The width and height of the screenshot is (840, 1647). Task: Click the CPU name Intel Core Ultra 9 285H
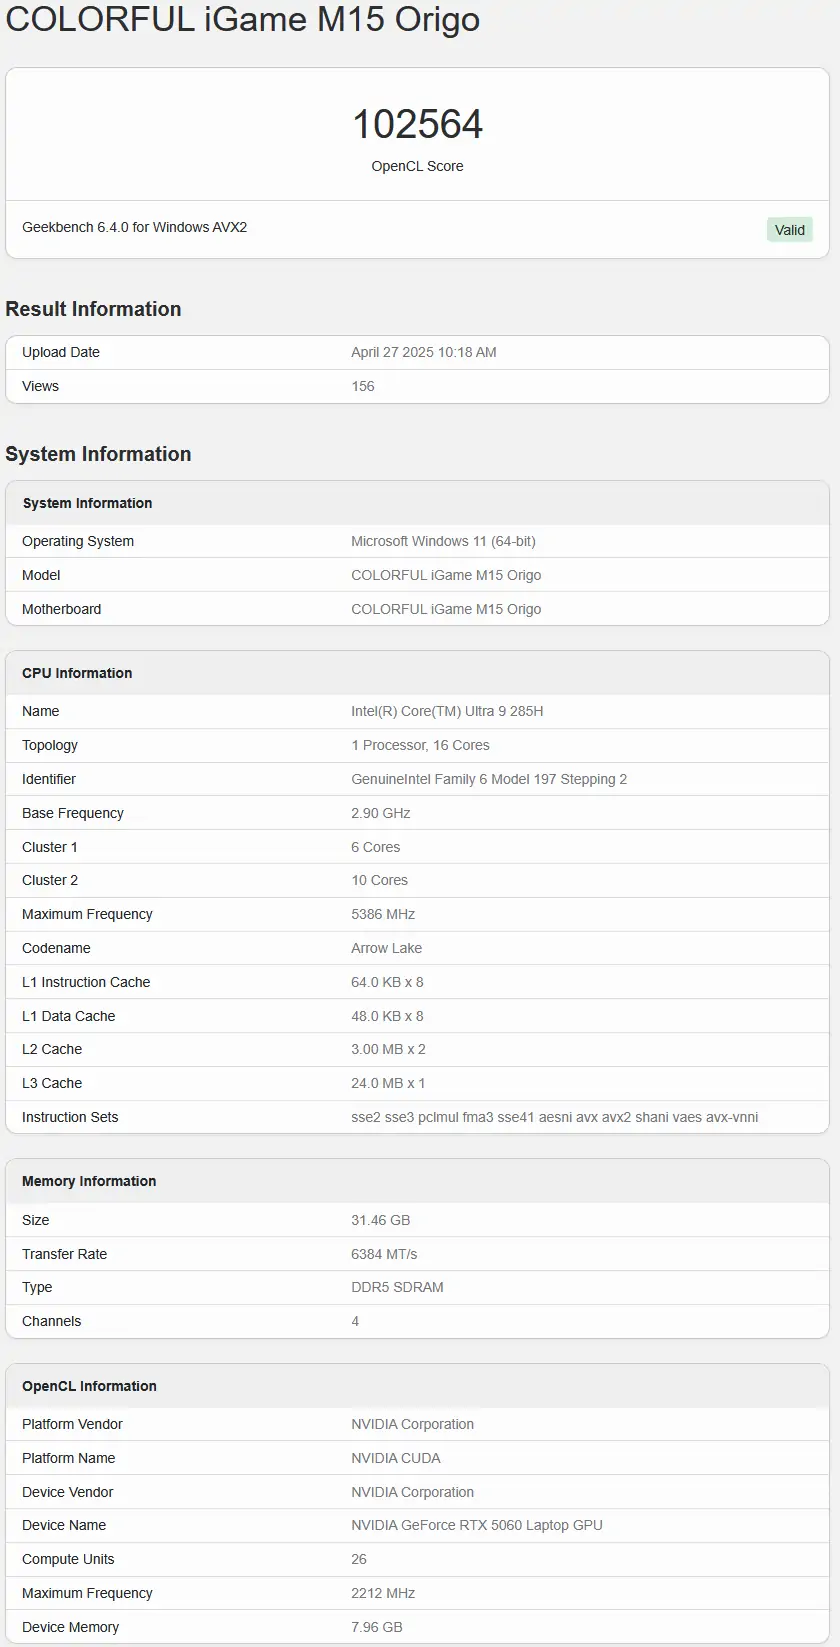tap(447, 711)
